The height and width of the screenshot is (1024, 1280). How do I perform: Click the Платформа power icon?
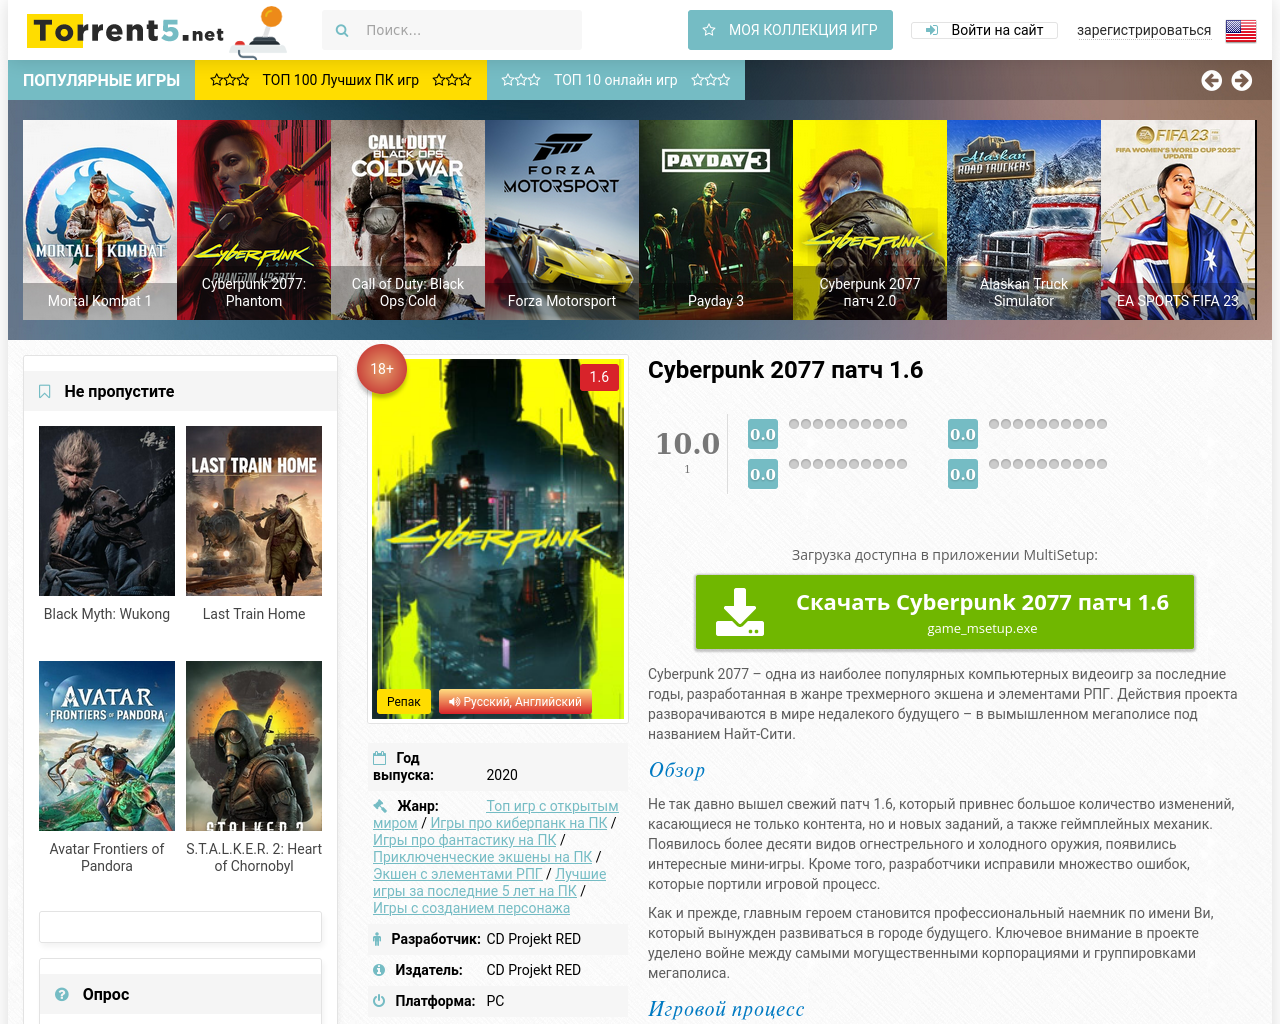[x=379, y=1001]
